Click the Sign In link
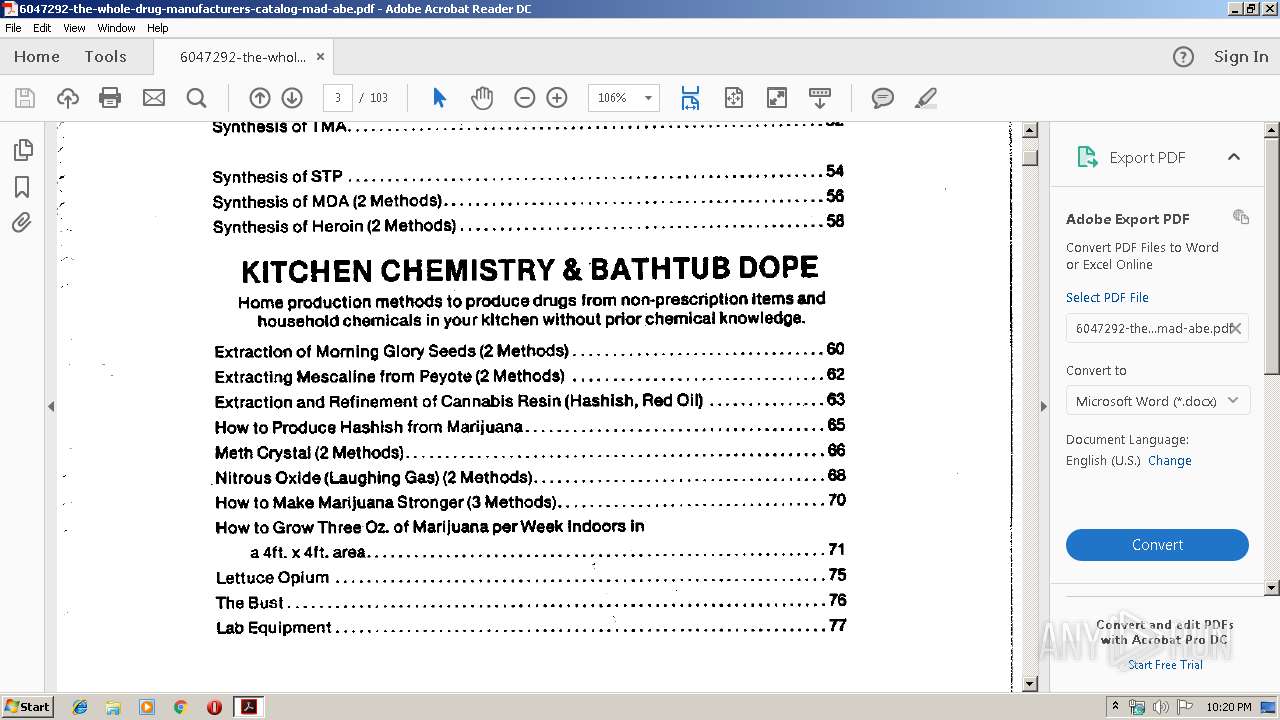Viewport: 1280px width, 720px height. (x=1241, y=57)
